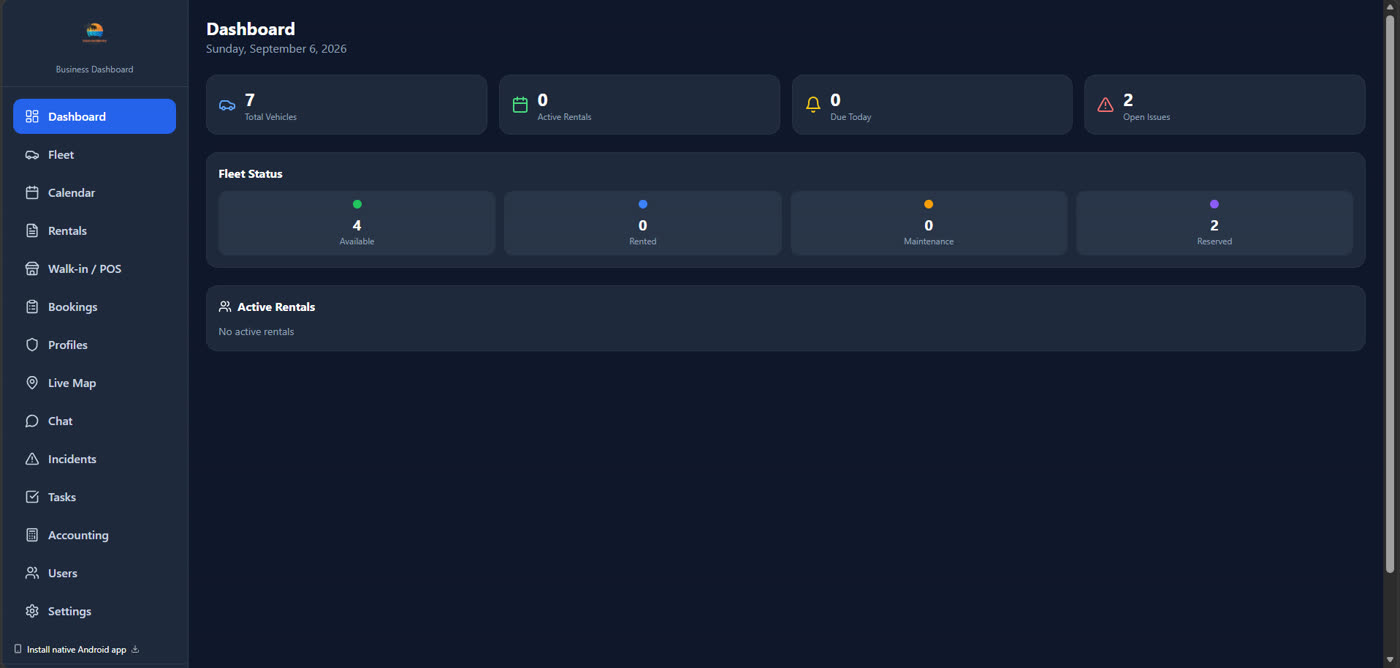Click the Maintenance fleet status label
Screen dimensions: 1400x668
[929, 241]
